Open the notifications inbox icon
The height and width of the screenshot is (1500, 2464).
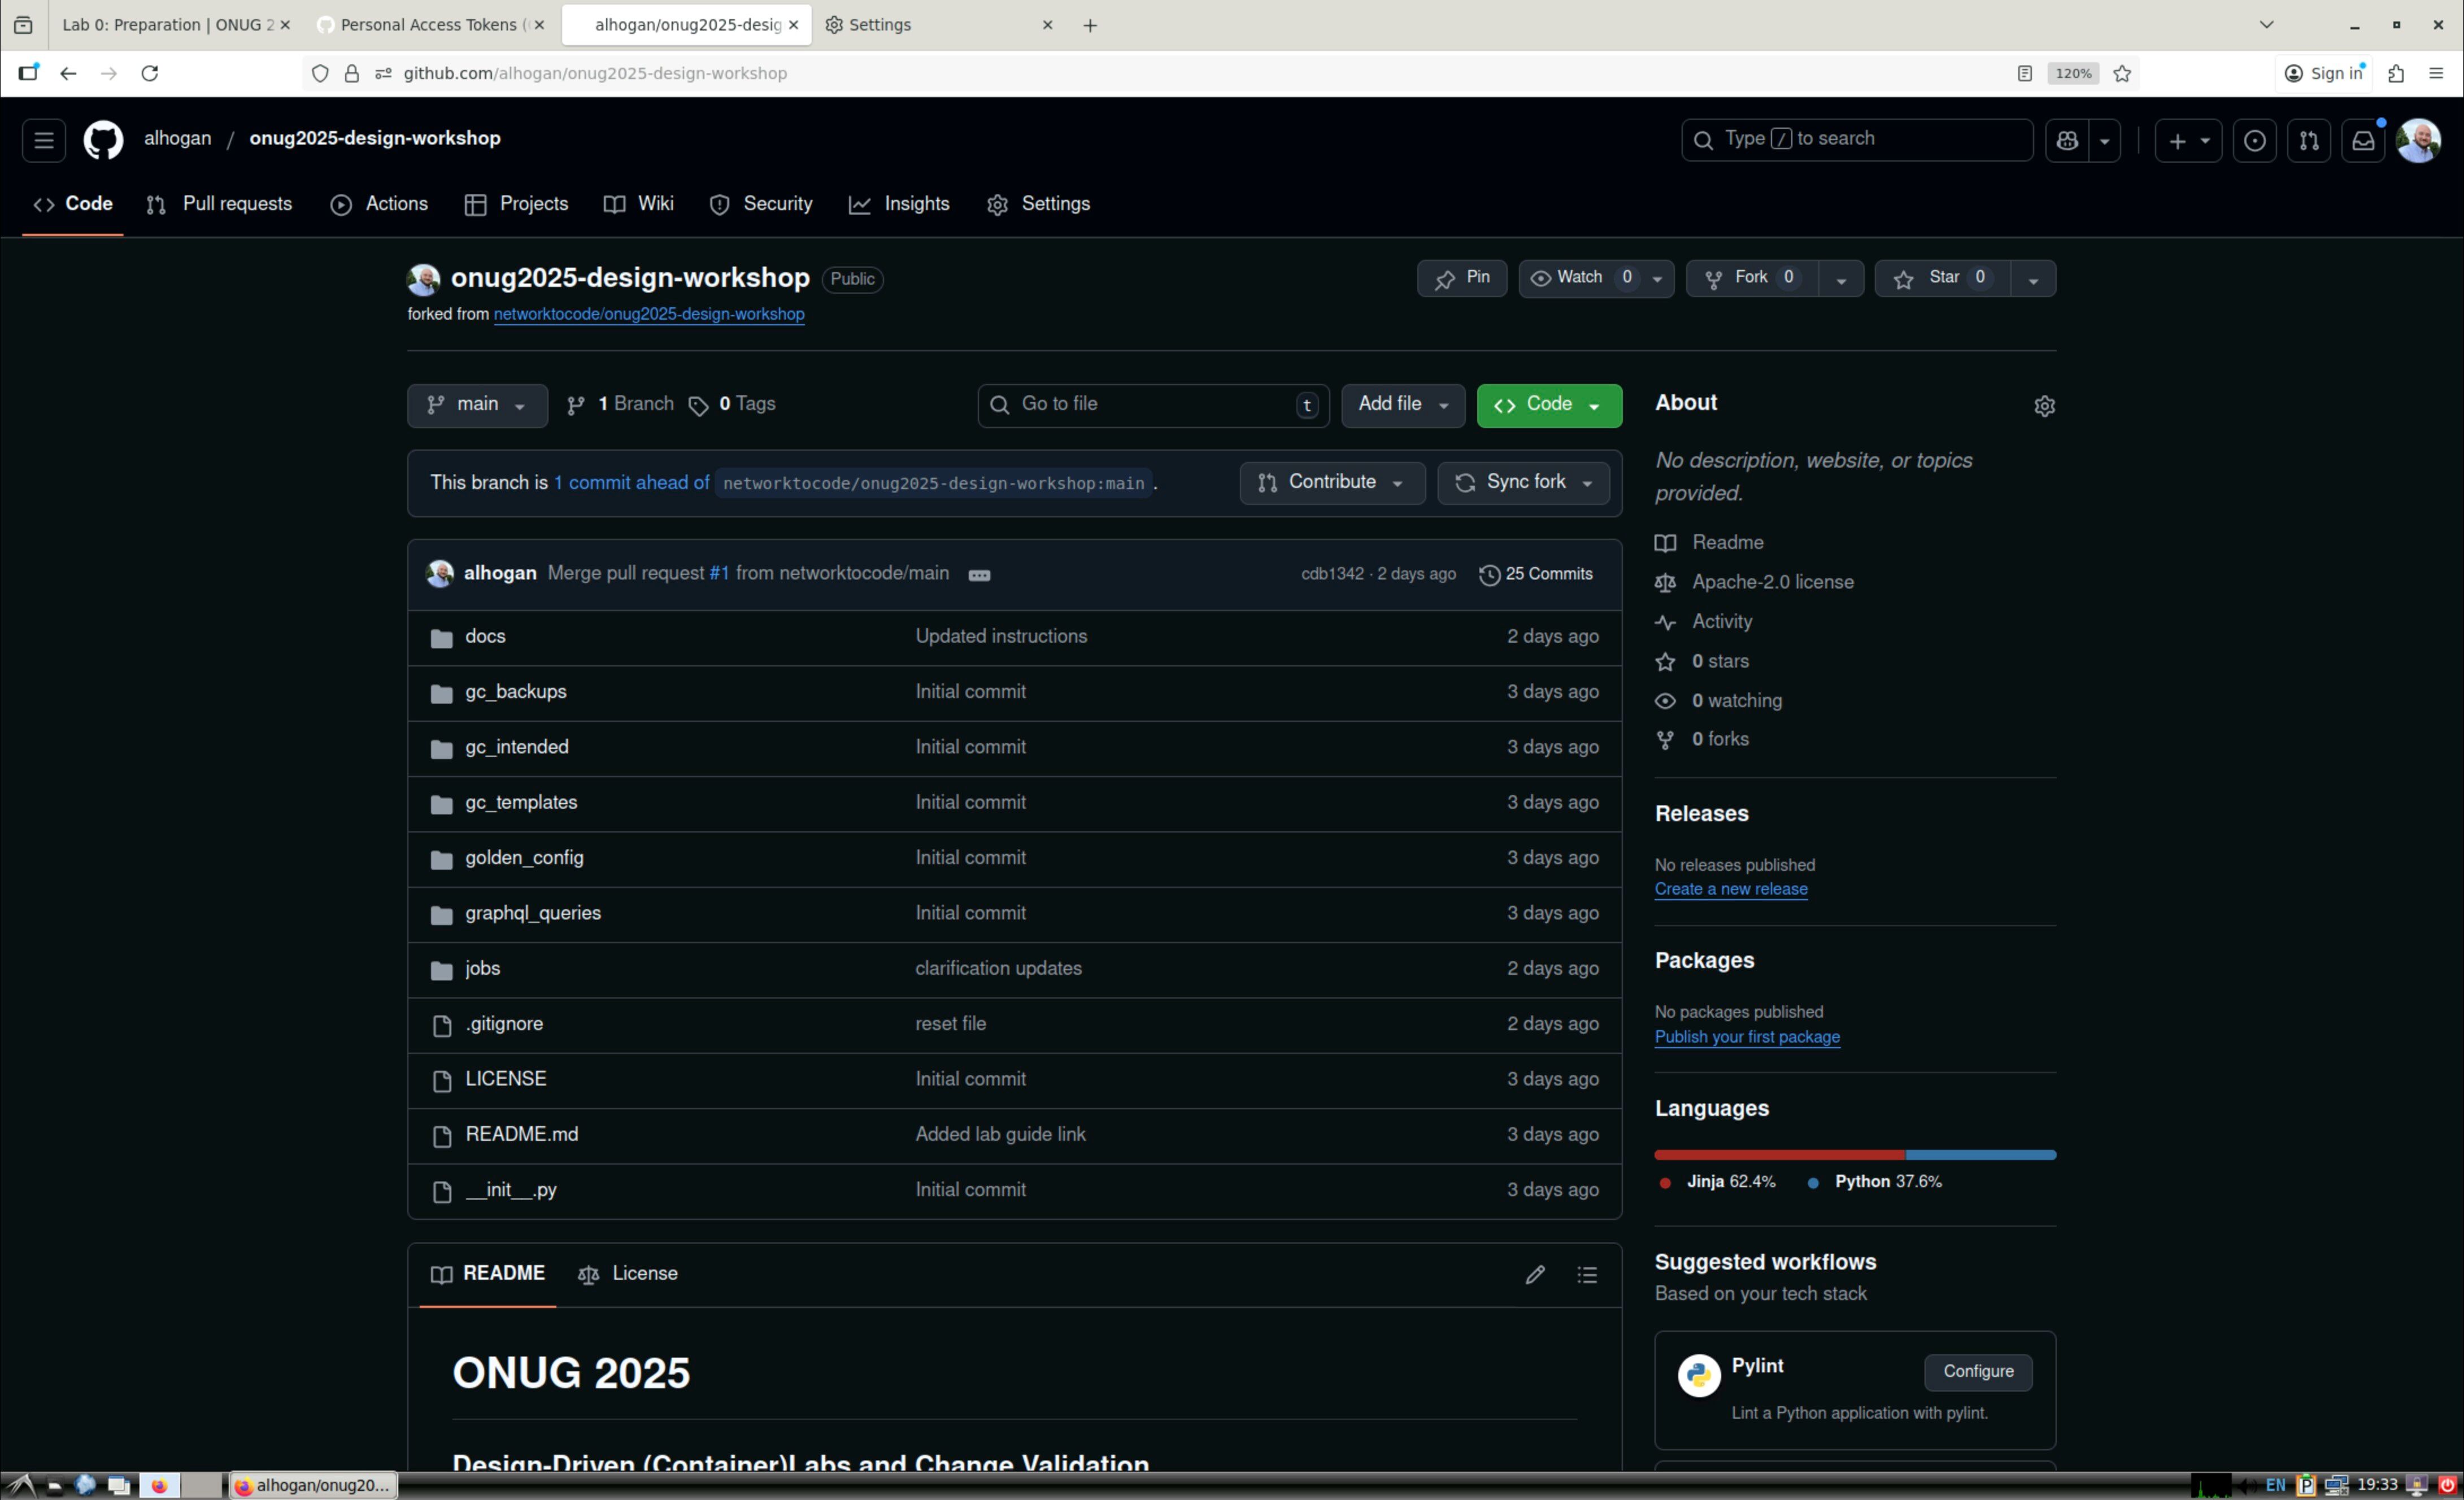point(2363,141)
